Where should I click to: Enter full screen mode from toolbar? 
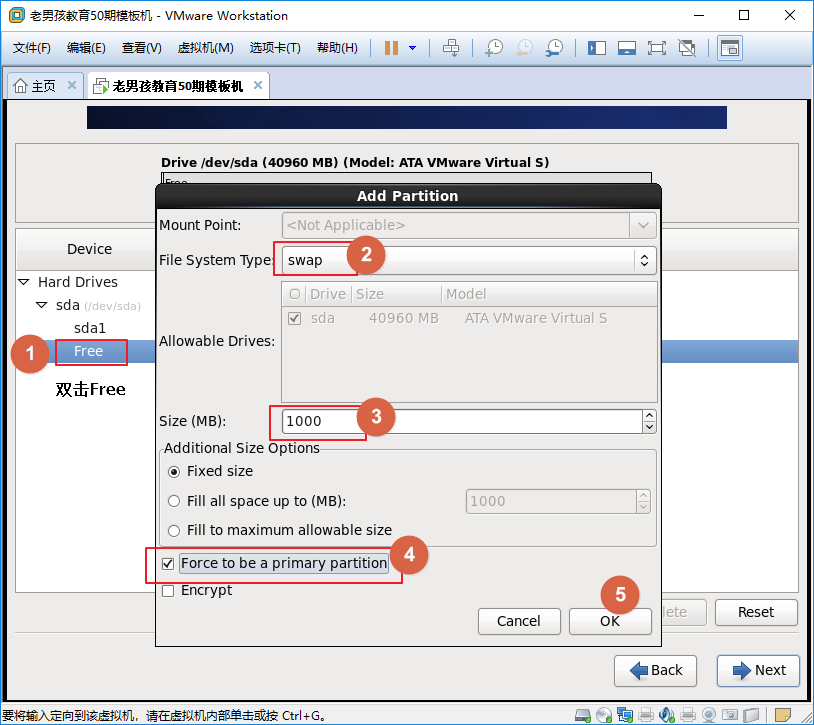pos(657,48)
